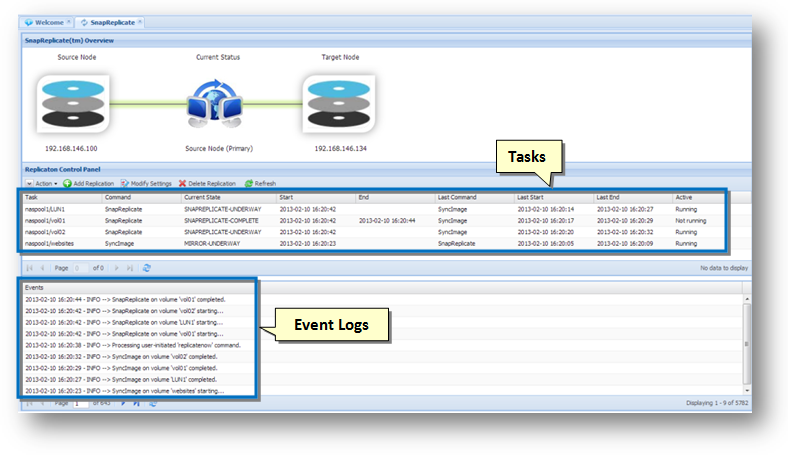Open Modify Settings for the replication
Screen dimensions: 788x456
(x=145, y=184)
